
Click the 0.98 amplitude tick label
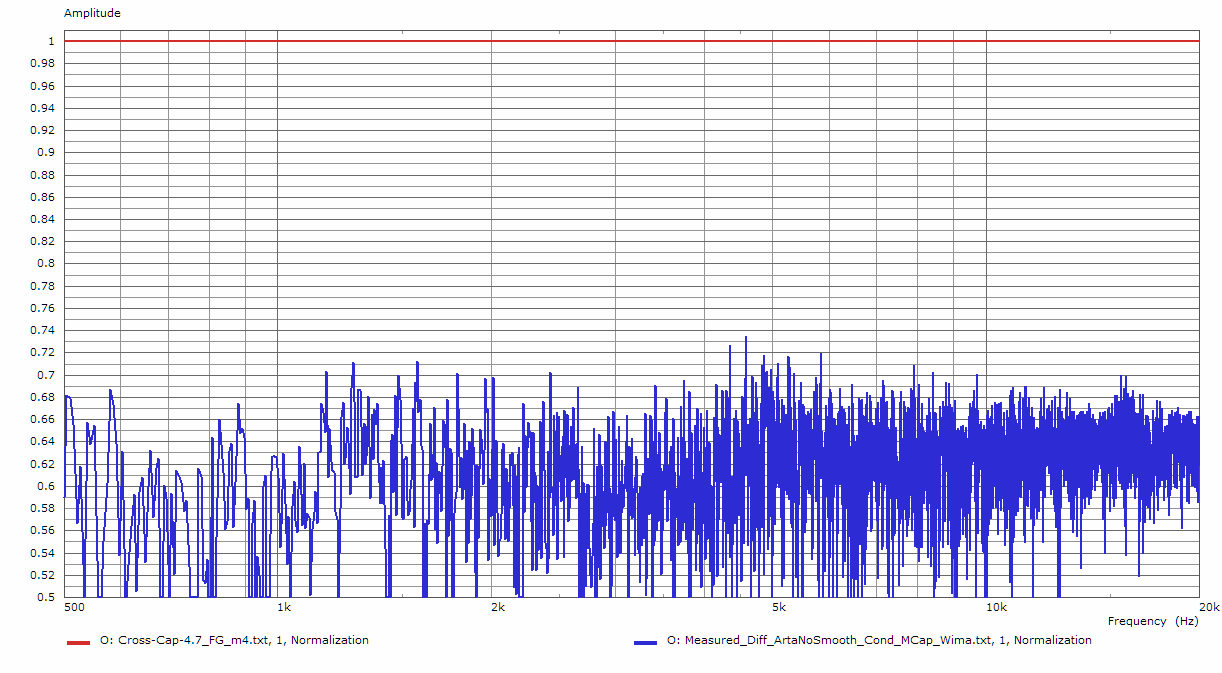click(43, 63)
